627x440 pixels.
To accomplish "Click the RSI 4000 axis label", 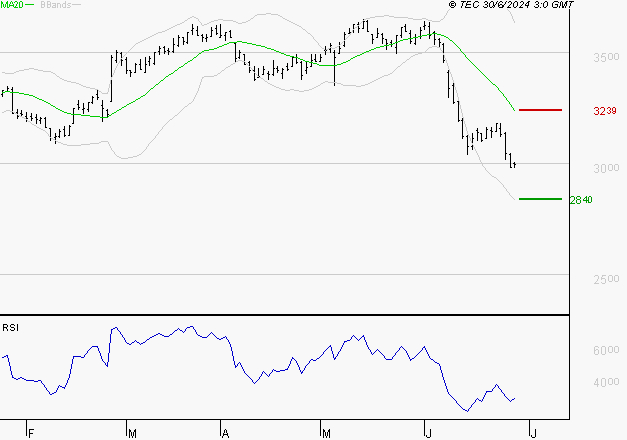I will point(606,382).
